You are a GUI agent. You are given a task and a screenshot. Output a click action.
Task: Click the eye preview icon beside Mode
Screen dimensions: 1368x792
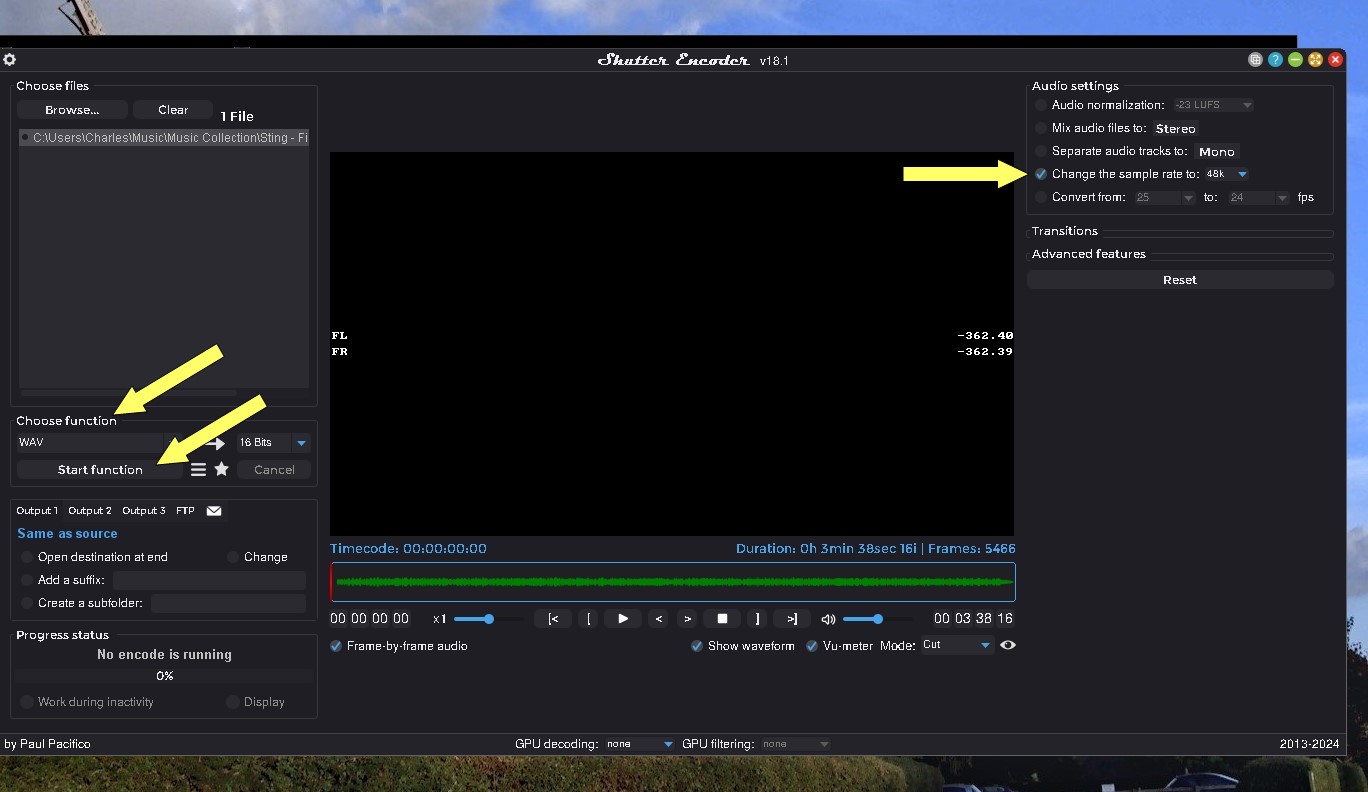(1008, 645)
